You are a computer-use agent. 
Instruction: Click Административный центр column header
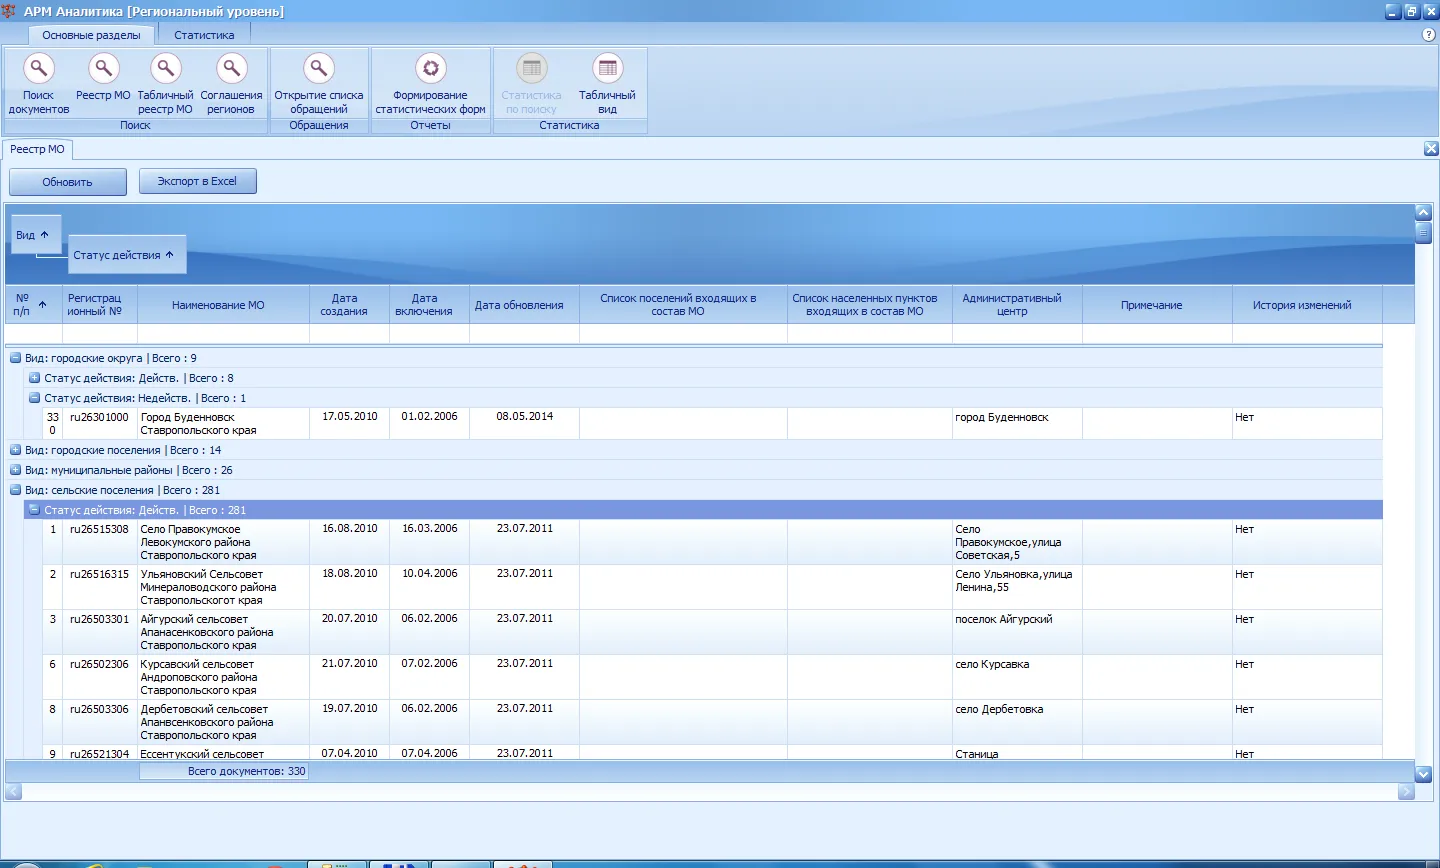pos(1017,305)
